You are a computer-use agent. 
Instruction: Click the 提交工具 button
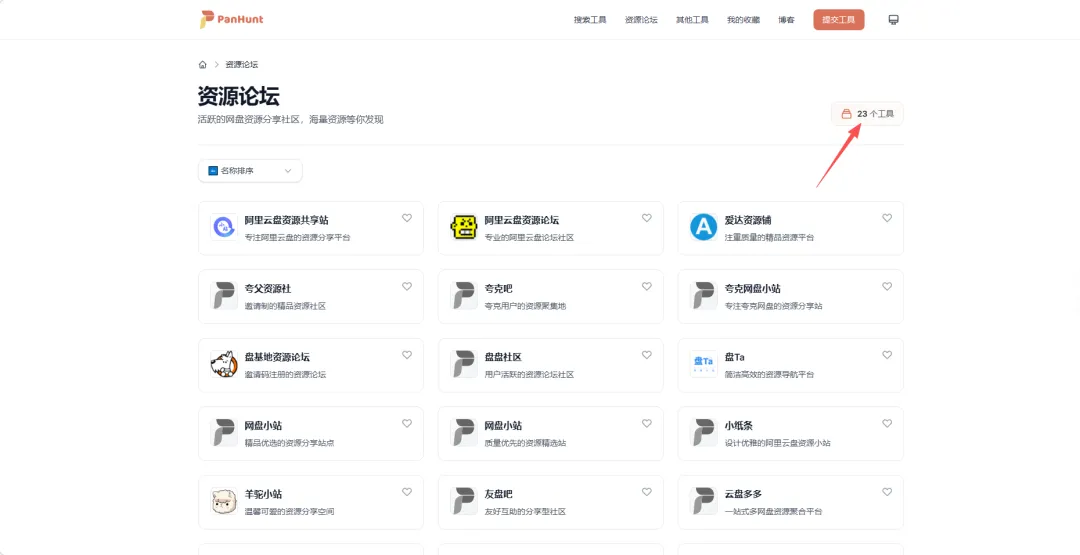[838, 20]
